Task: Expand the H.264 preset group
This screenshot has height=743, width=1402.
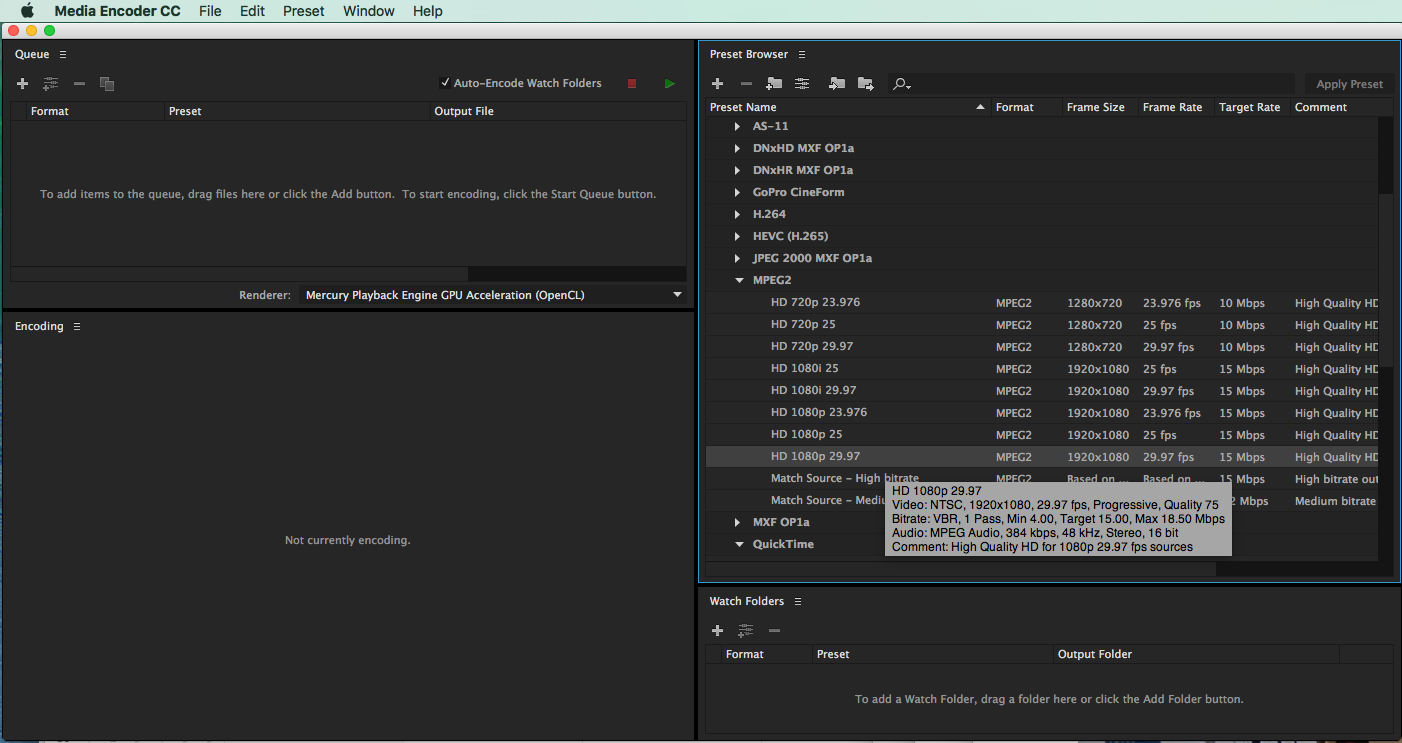Action: (x=737, y=214)
